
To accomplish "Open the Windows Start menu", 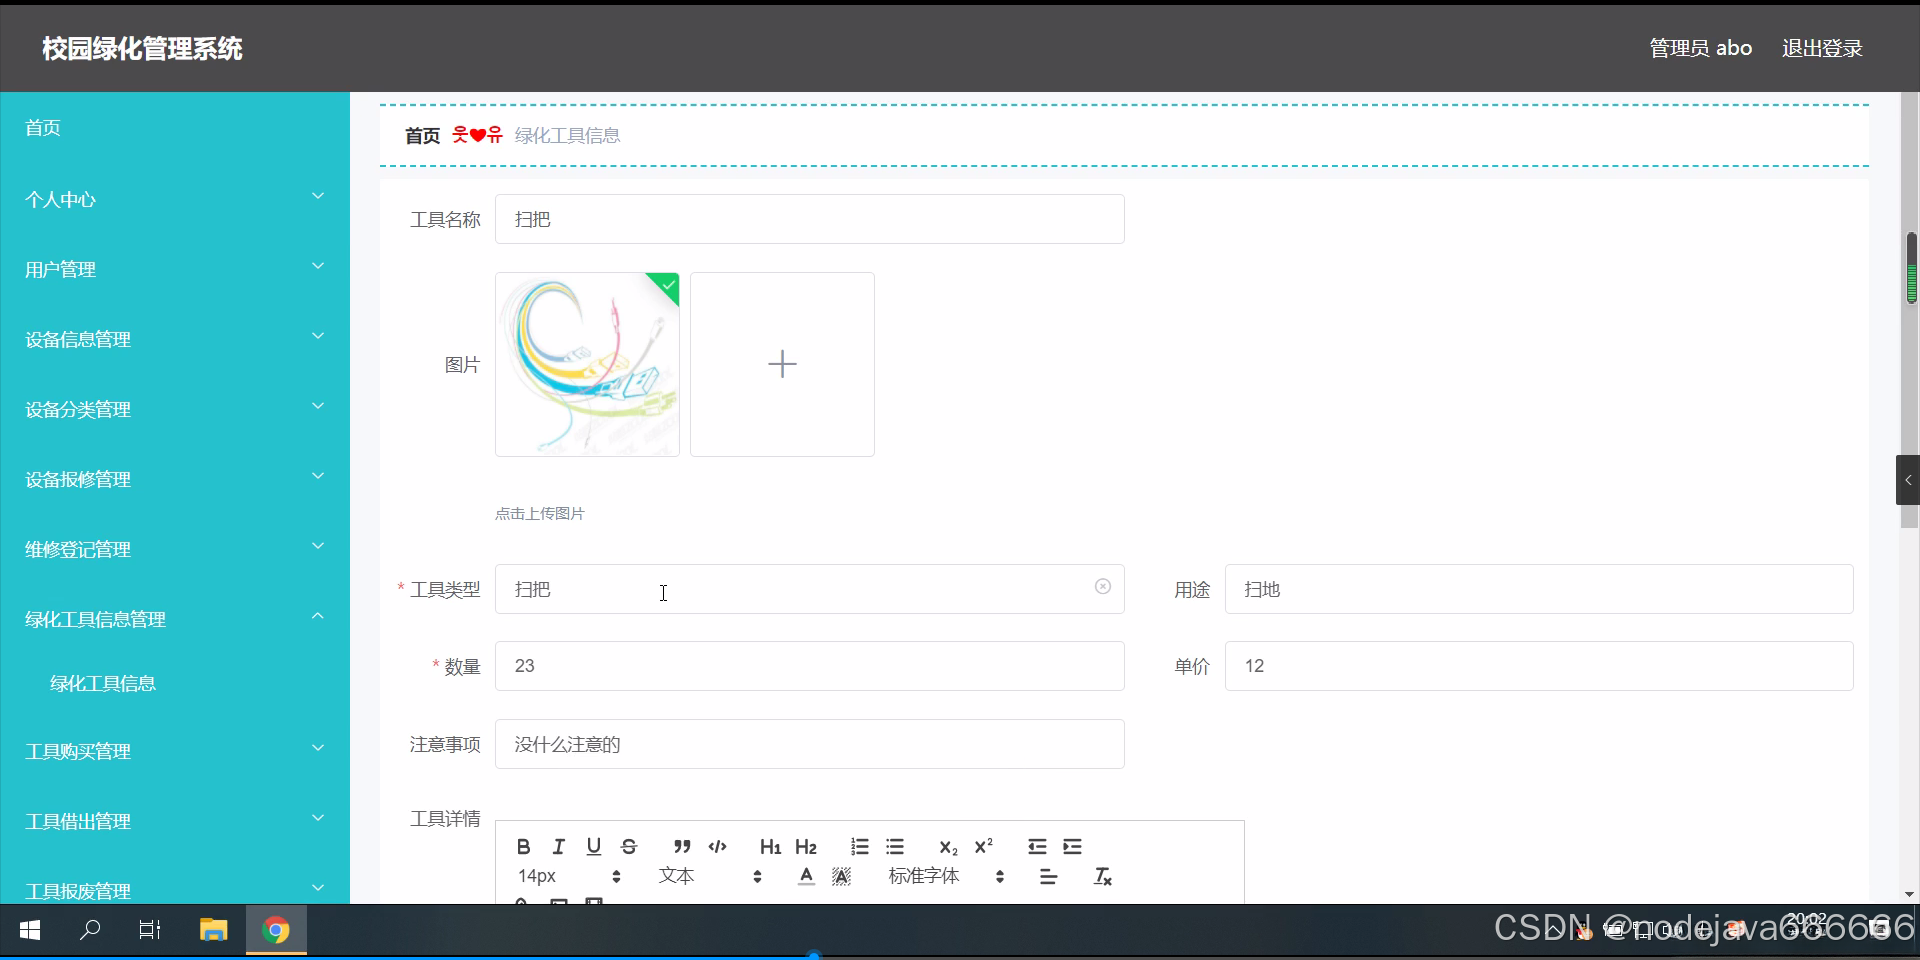I will click(30, 930).
